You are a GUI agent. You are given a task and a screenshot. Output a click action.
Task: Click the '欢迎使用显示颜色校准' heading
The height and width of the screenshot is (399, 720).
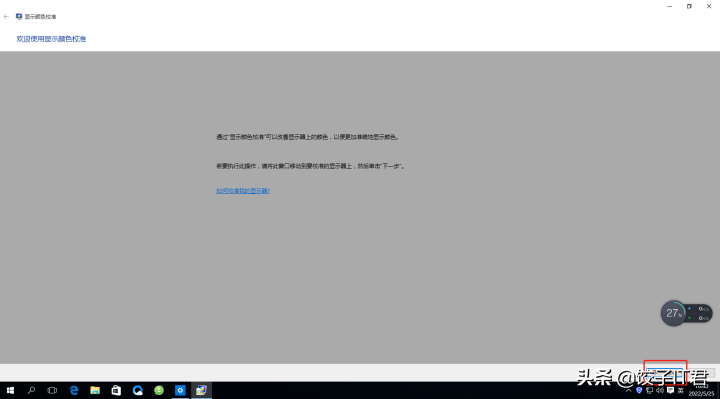pyautogui.click(x=51, y=39)
